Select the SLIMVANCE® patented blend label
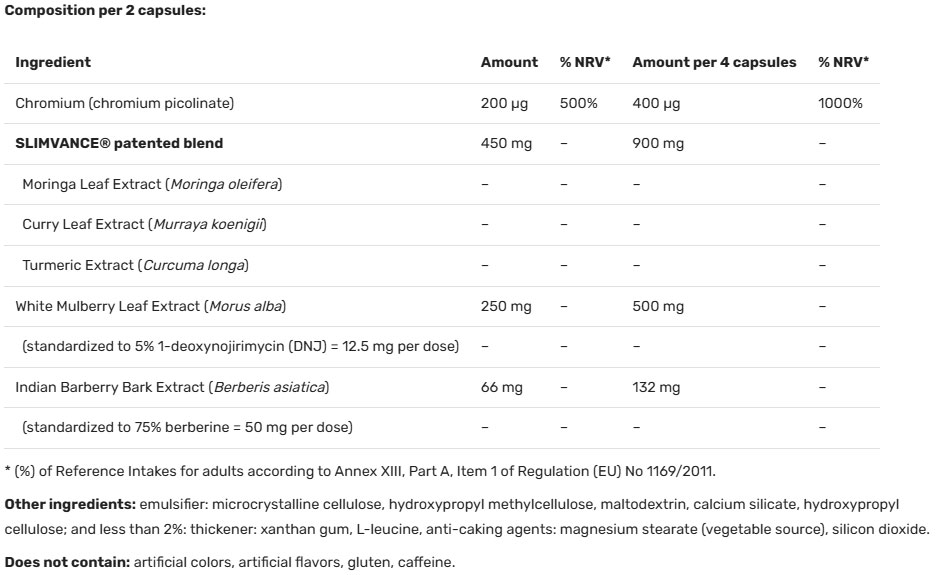Image resolution: width=937 pixels, height=575 pixels. coord(119,143)
